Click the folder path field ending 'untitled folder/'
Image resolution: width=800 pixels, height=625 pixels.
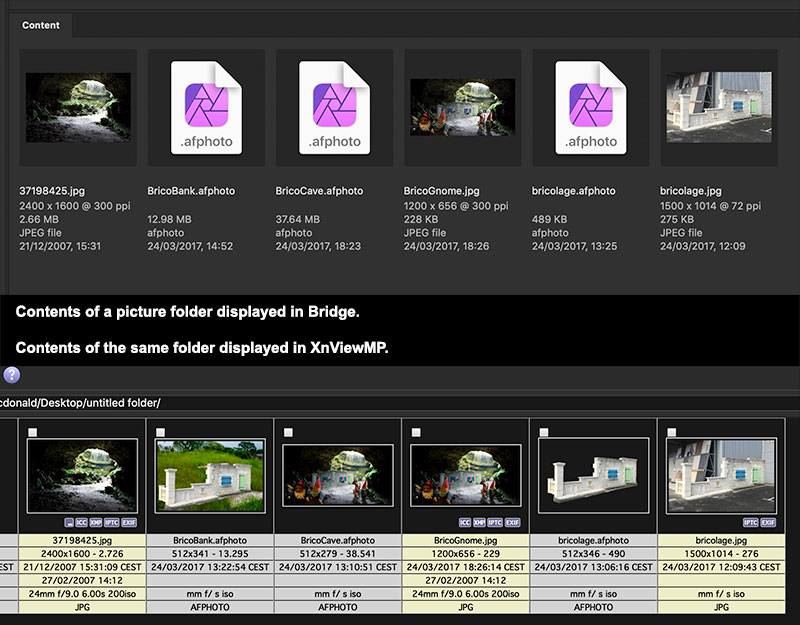tap(400, 403)
